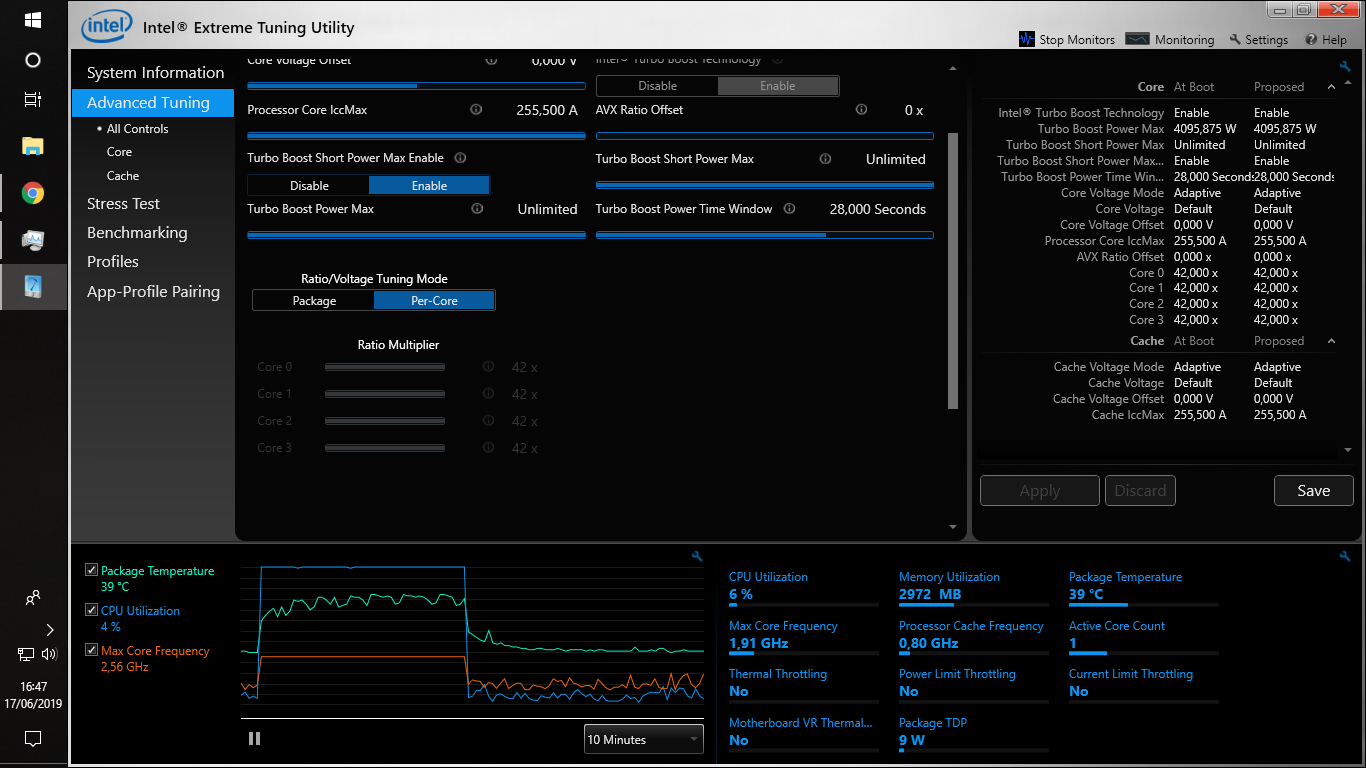The height and width of the screenshot is (768, 1366).
Task: Open the Action Center notification icon
Action: pyautogui.click(x=33, y=739)
